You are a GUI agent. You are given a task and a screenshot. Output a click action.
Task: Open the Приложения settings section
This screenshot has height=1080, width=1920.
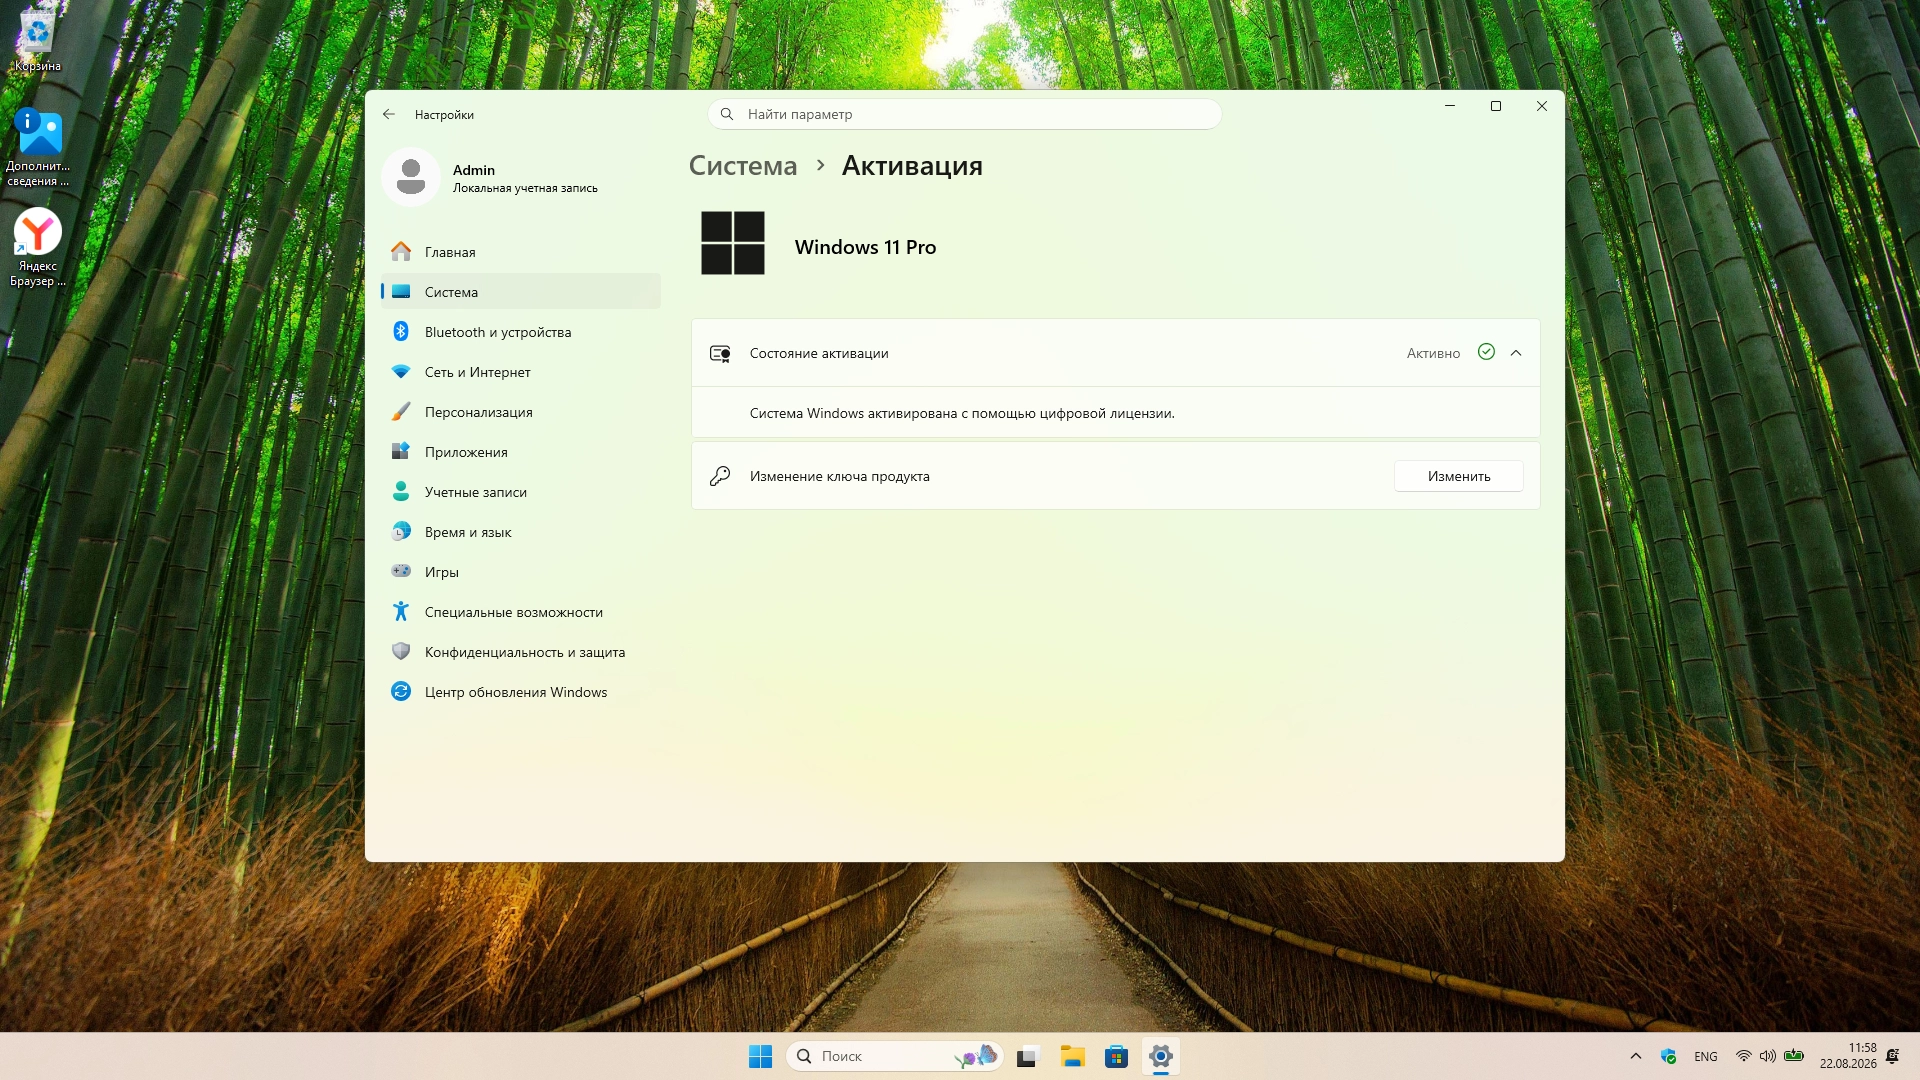(520, 452)
